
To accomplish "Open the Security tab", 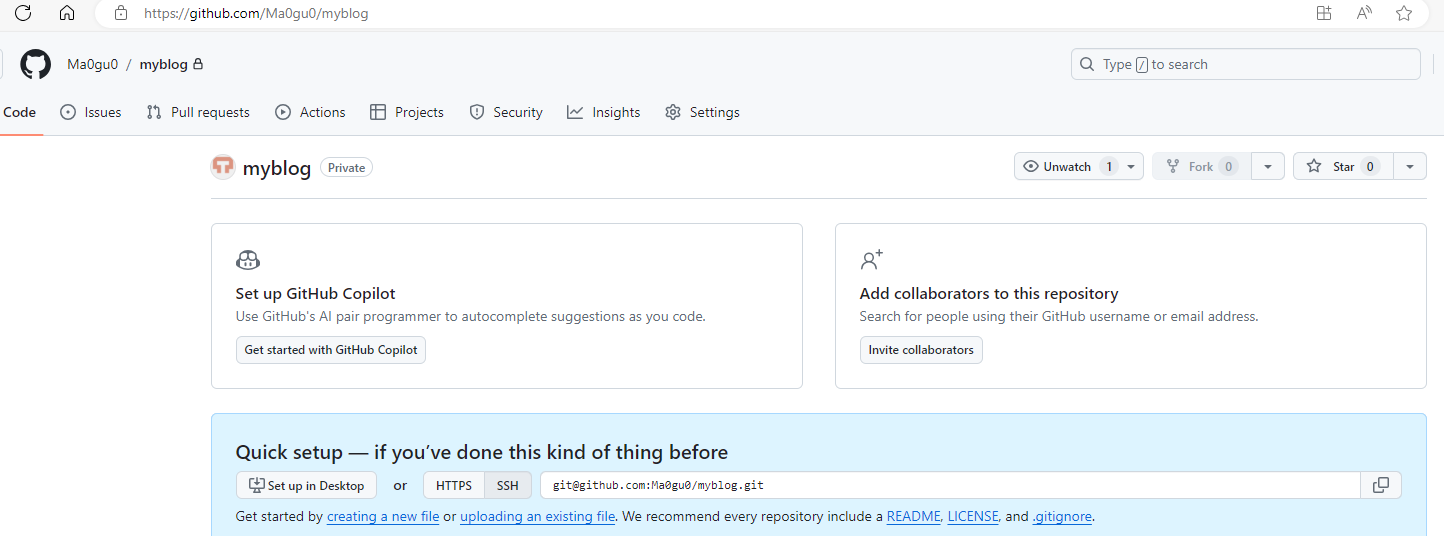I will click(x=506, y=112).
